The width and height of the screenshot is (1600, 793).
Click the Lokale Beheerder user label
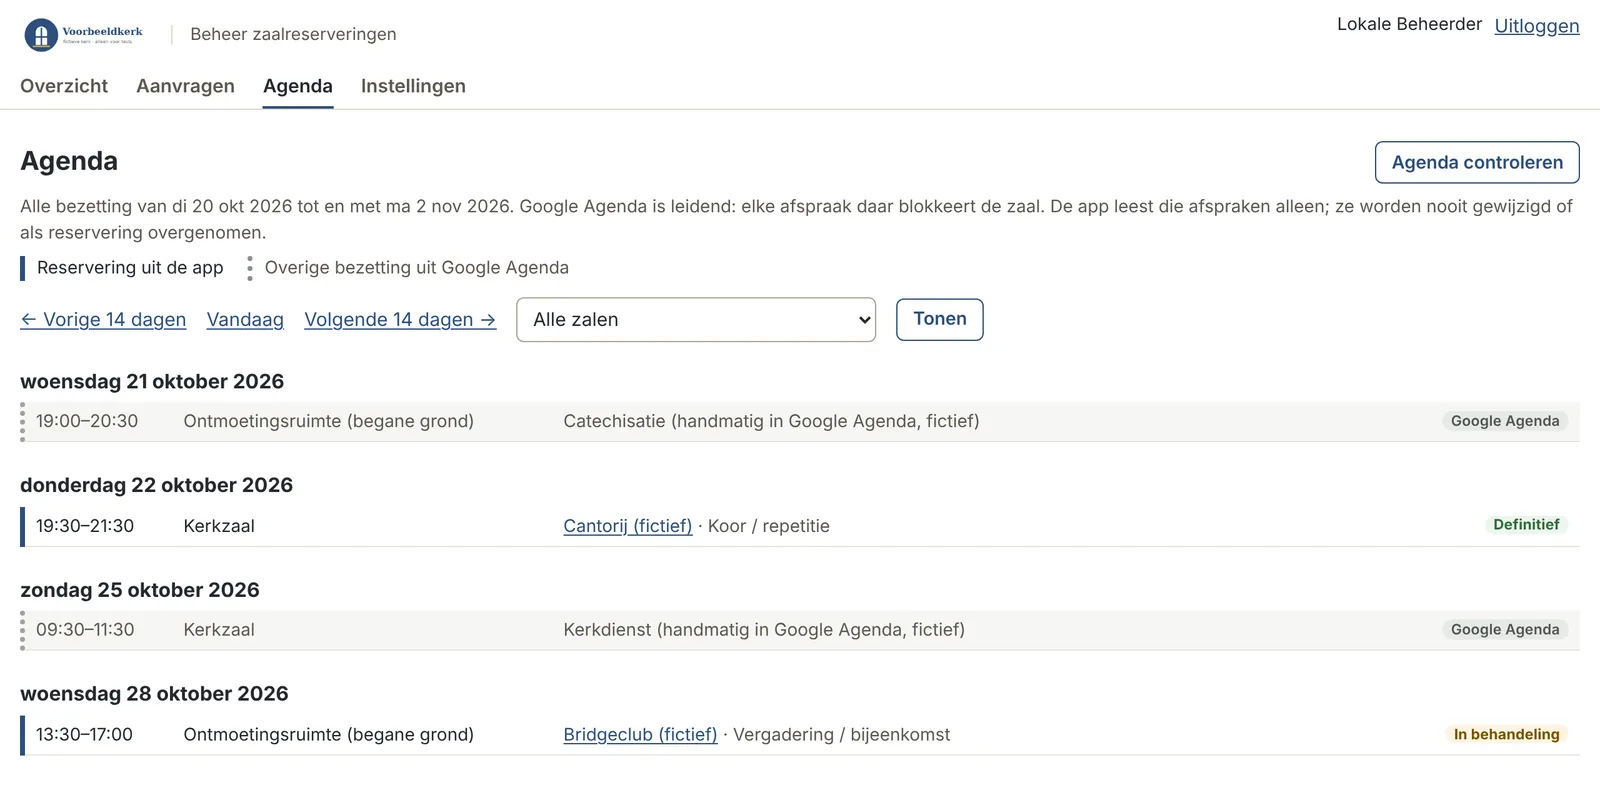point(1409,24)
